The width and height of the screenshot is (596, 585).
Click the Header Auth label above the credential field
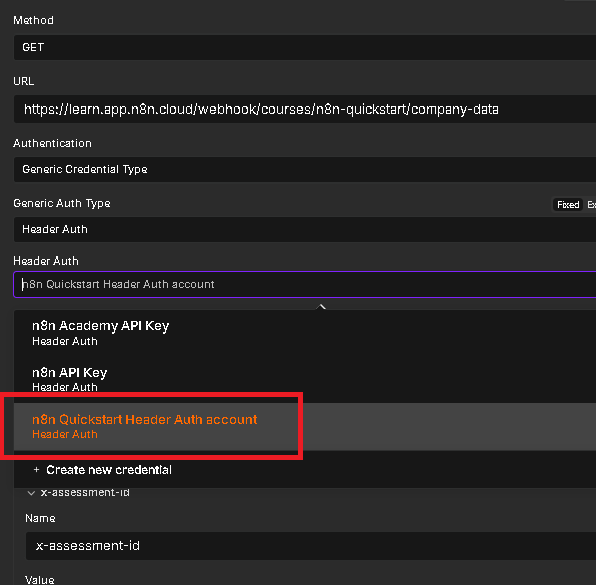tap(46, 261)
